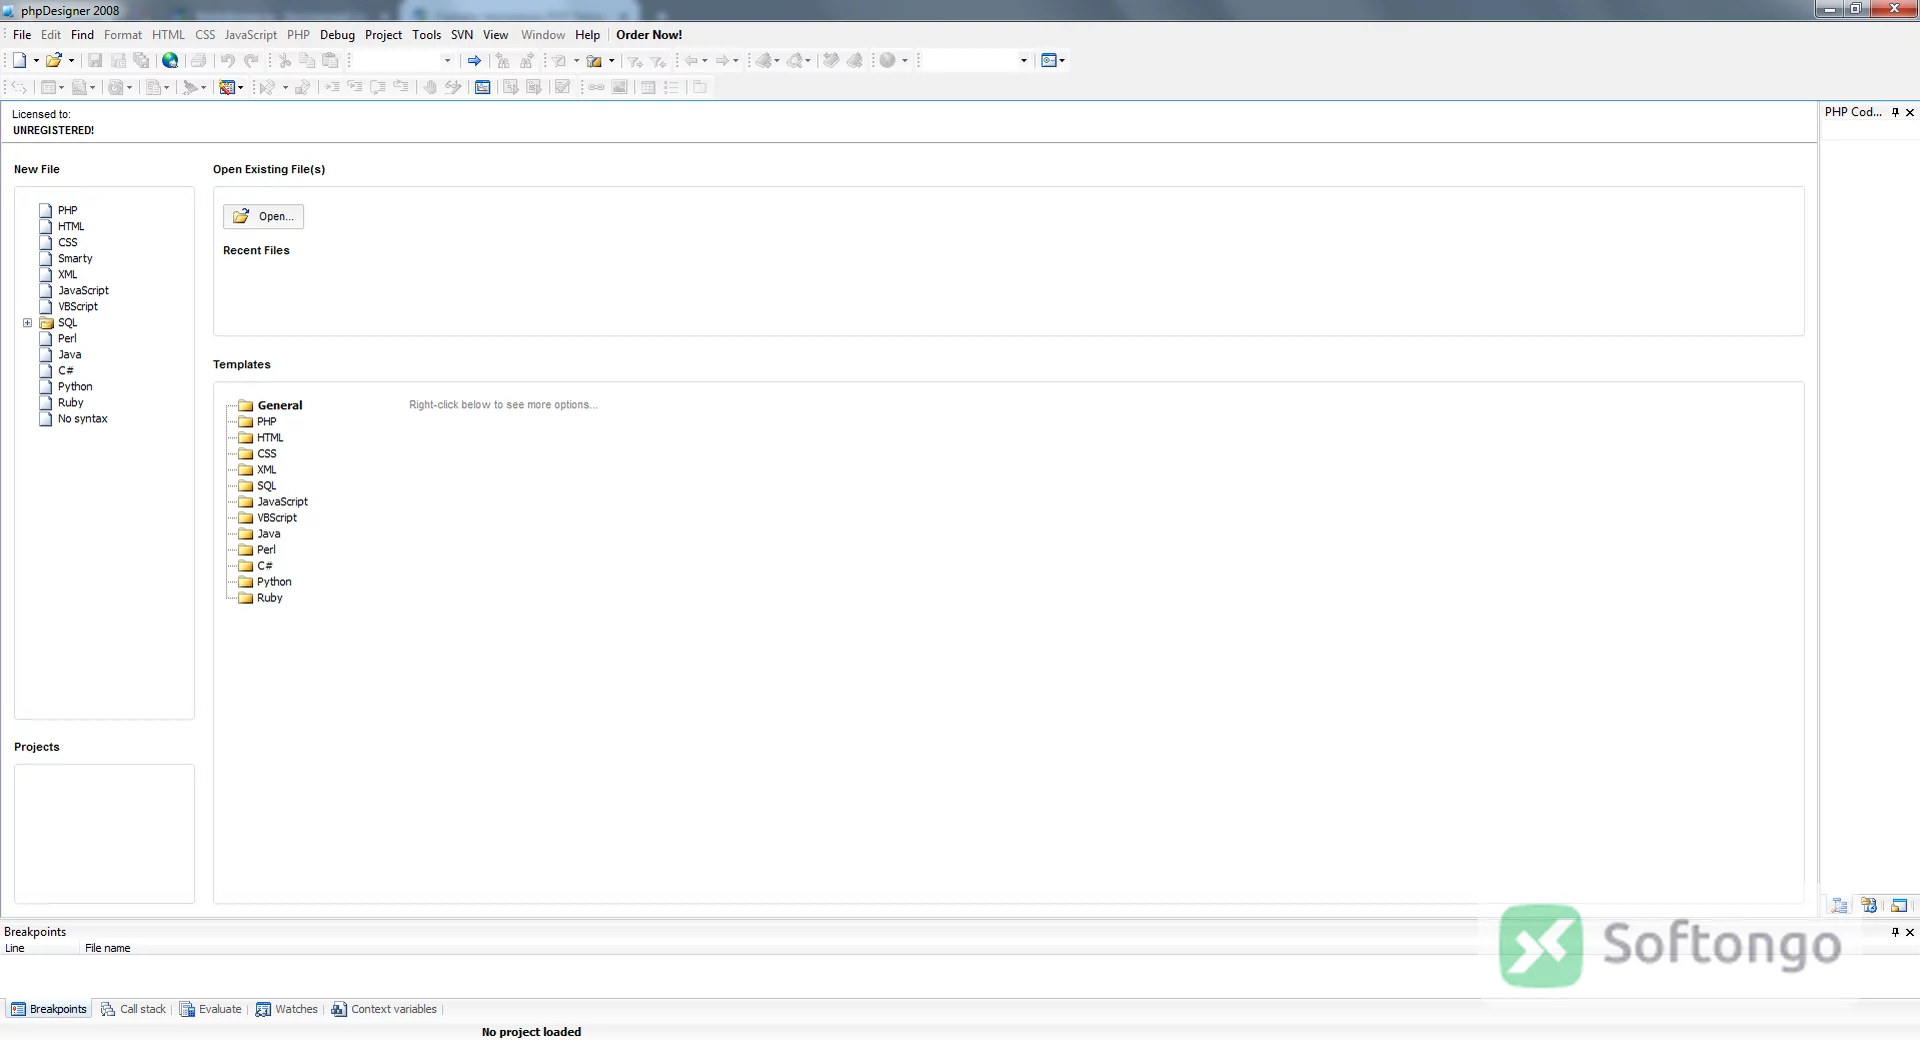Open the dropdown arrow next to New file
This screenshot has height=1040, width=1920.
pos(36,61)
